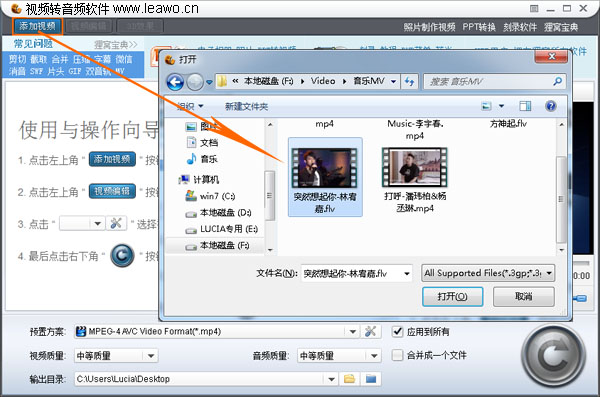
Task: Open the view options dropdown arrow
Action: 501,106
